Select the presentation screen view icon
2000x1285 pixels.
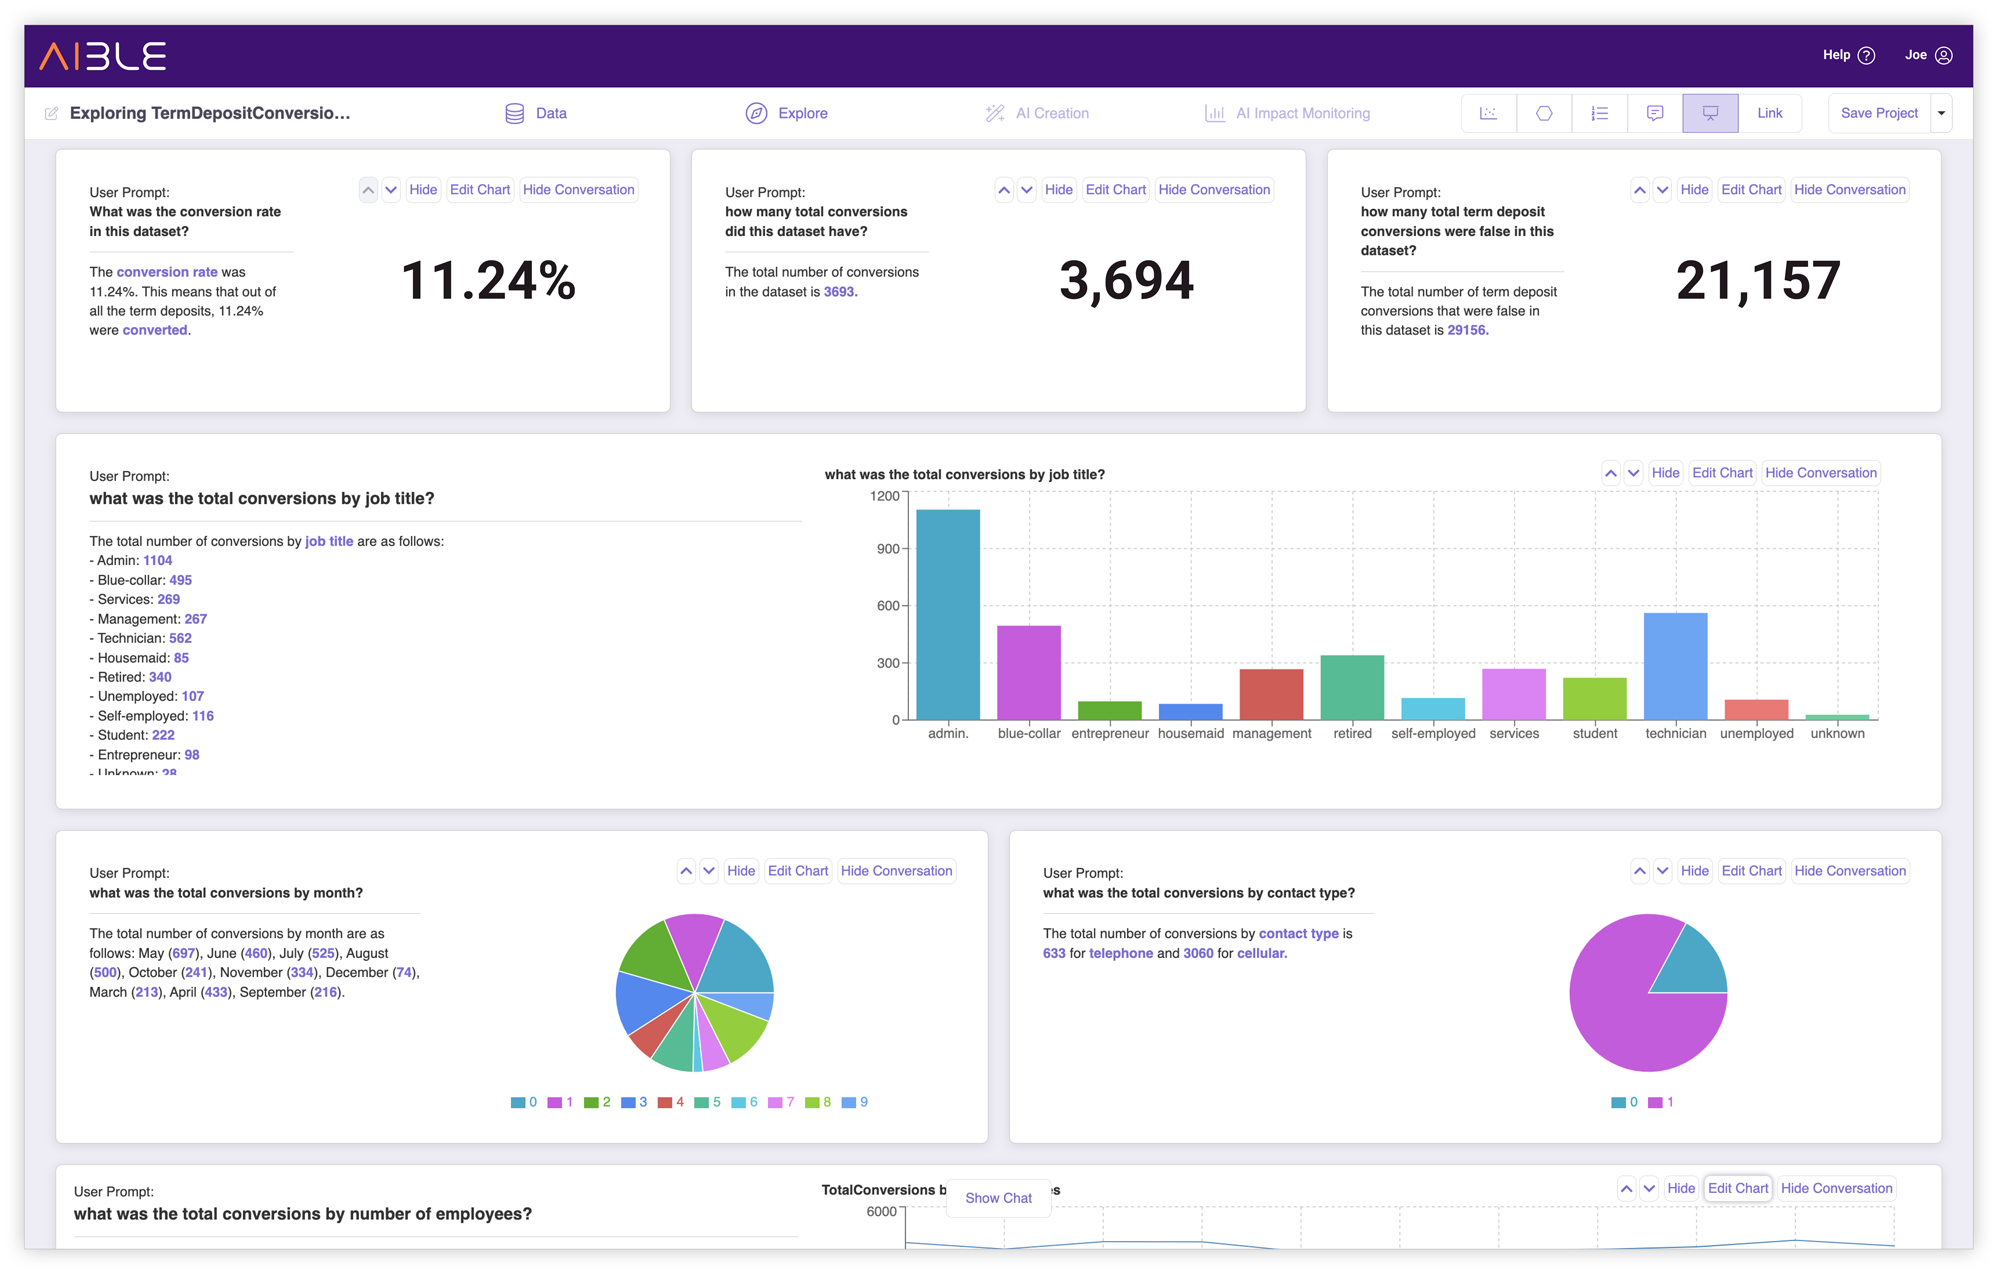pyautogui.click(x=1709, y=113)
